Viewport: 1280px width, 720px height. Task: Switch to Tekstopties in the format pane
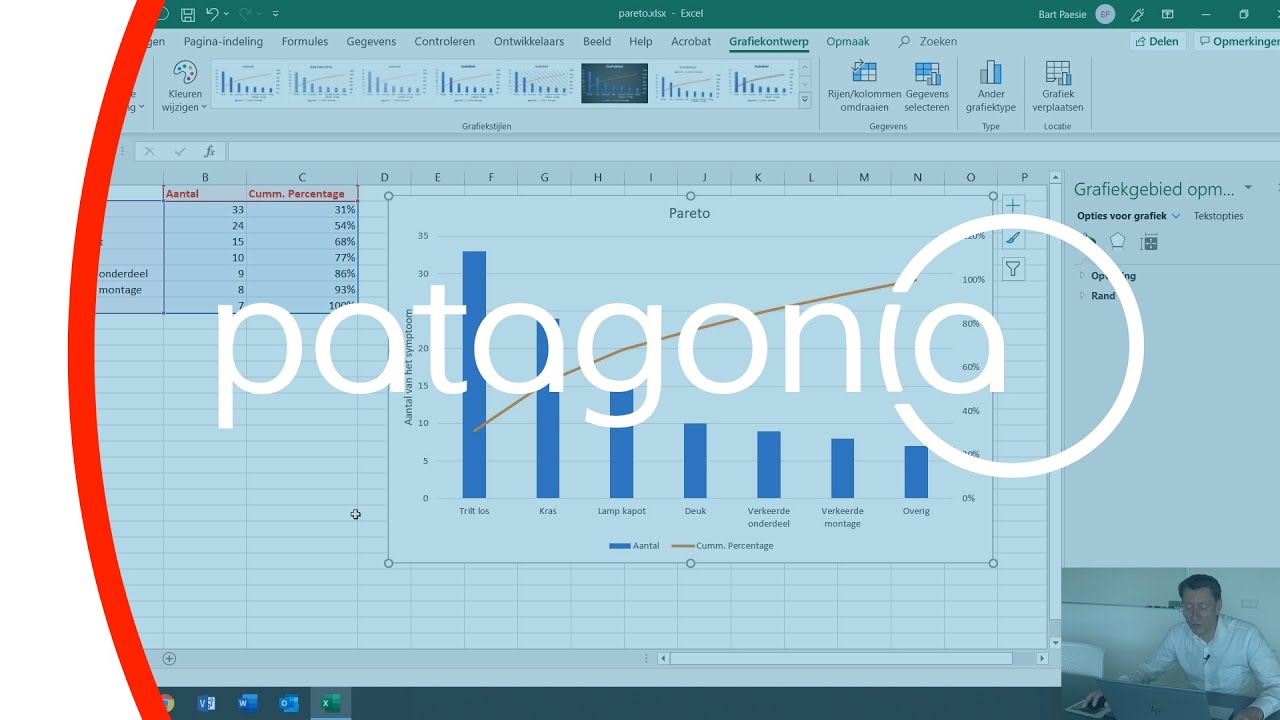(1218, 216)
